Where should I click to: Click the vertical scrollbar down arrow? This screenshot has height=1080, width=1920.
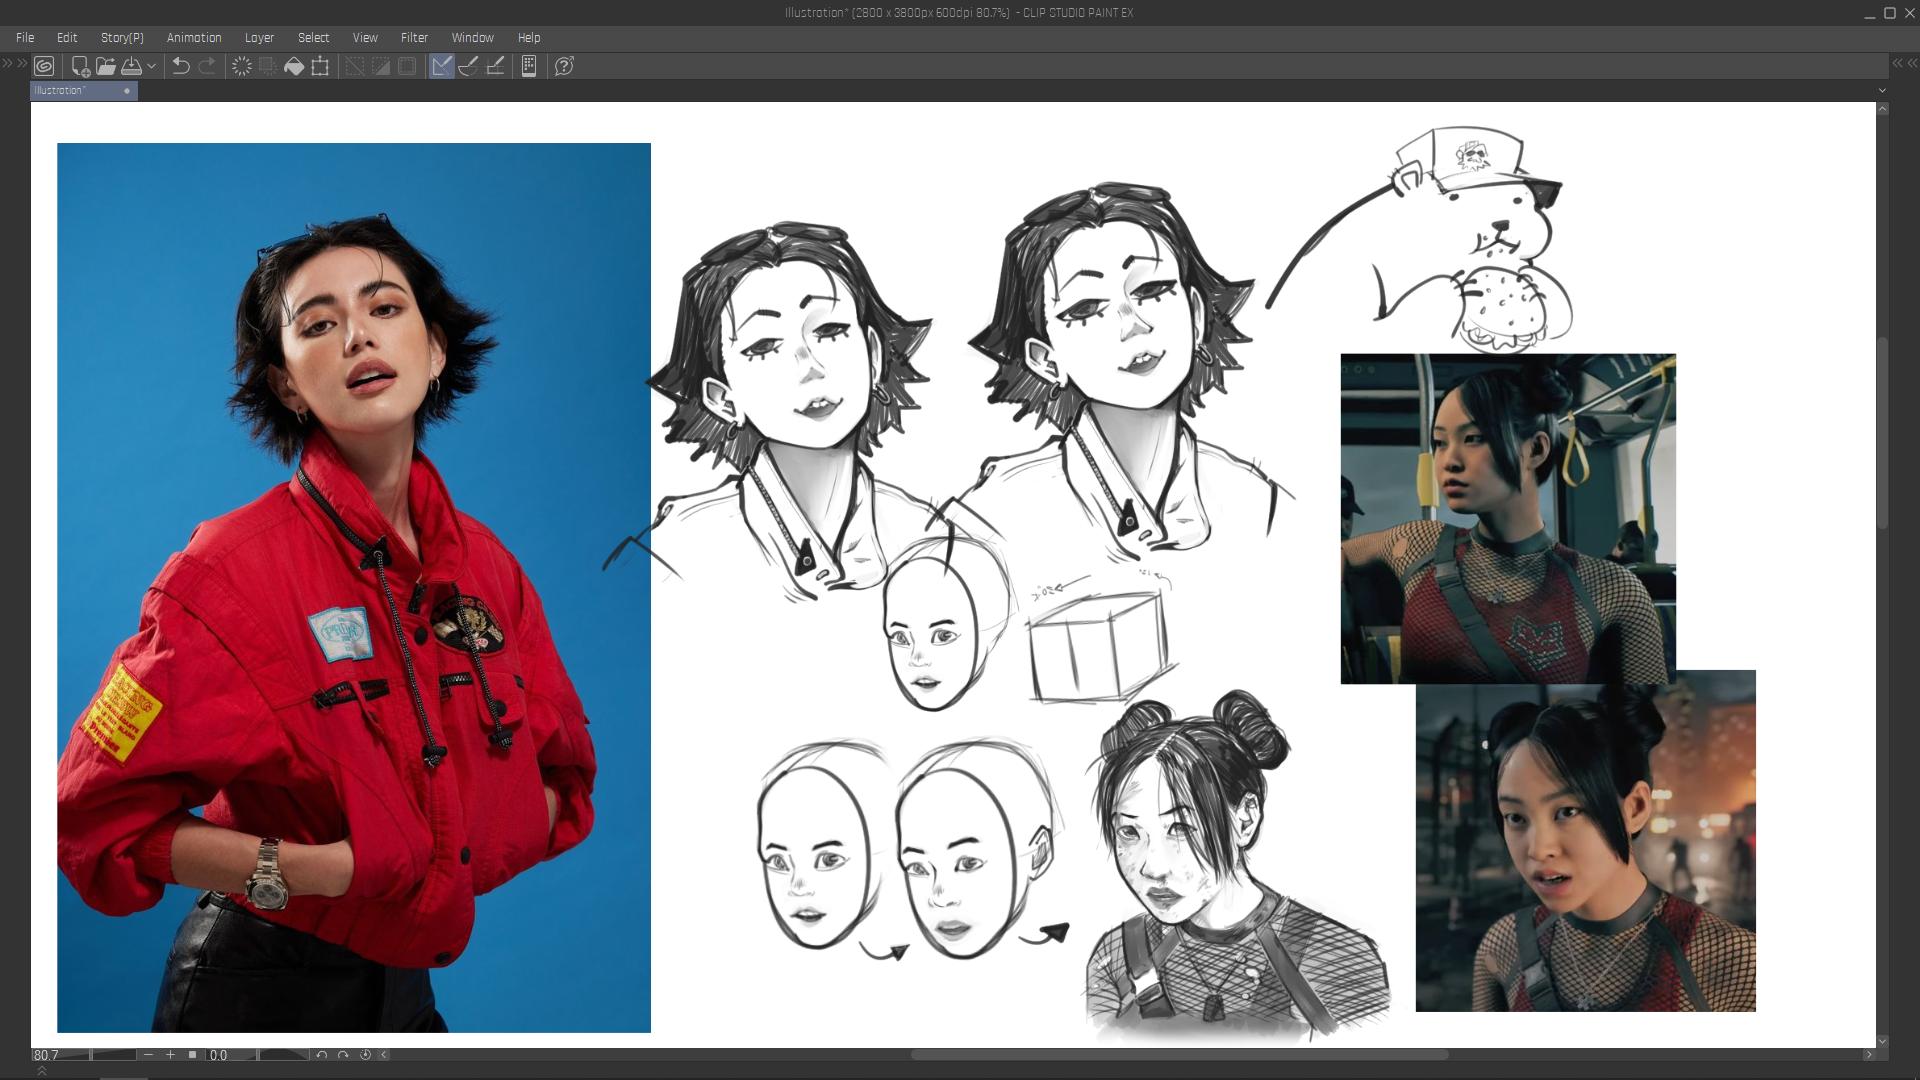1883,1041
